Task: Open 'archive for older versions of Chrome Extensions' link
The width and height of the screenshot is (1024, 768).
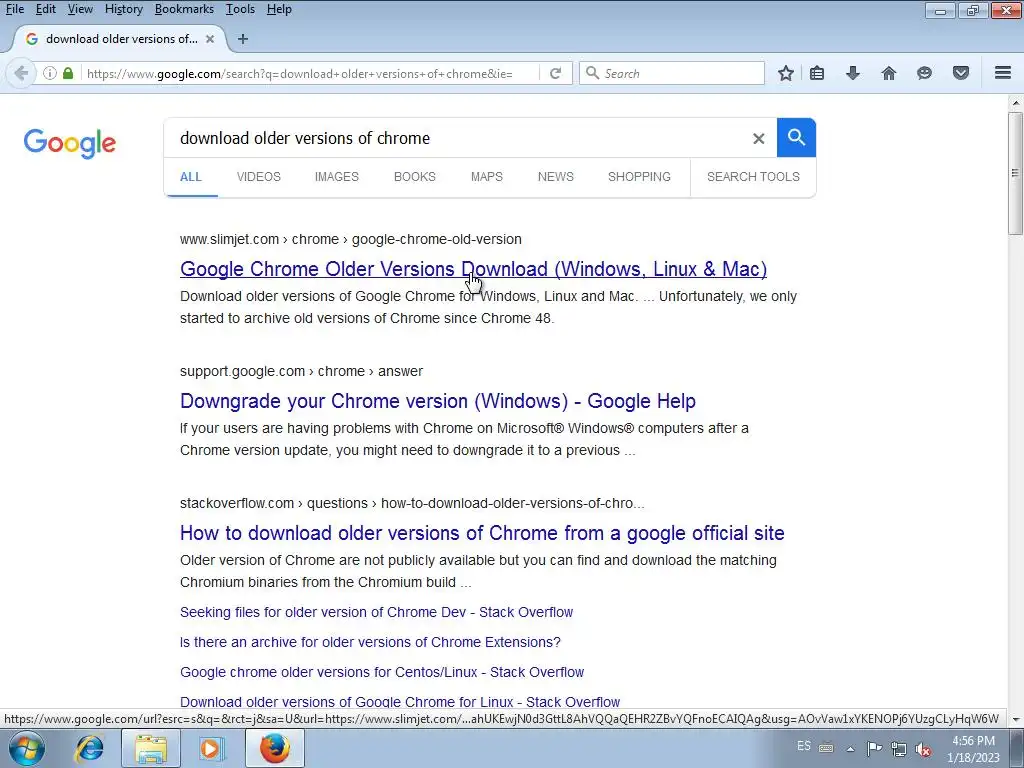Action: tap(370, 643)
